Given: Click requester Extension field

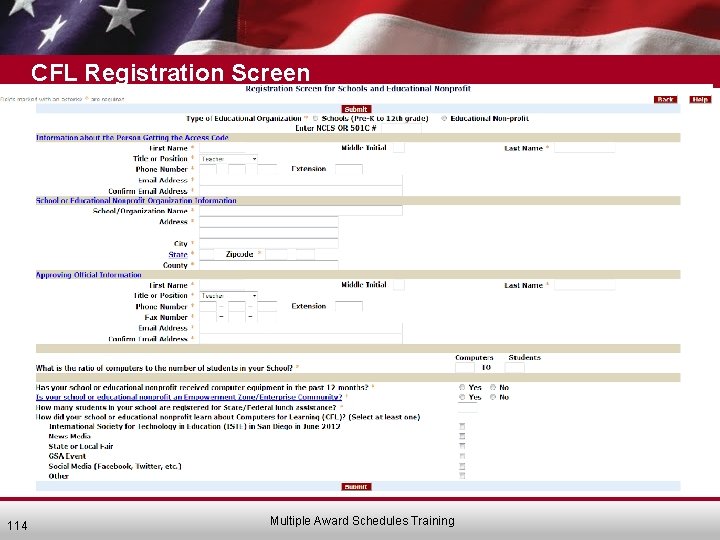Looking at the screenshot, I should 349,169.
